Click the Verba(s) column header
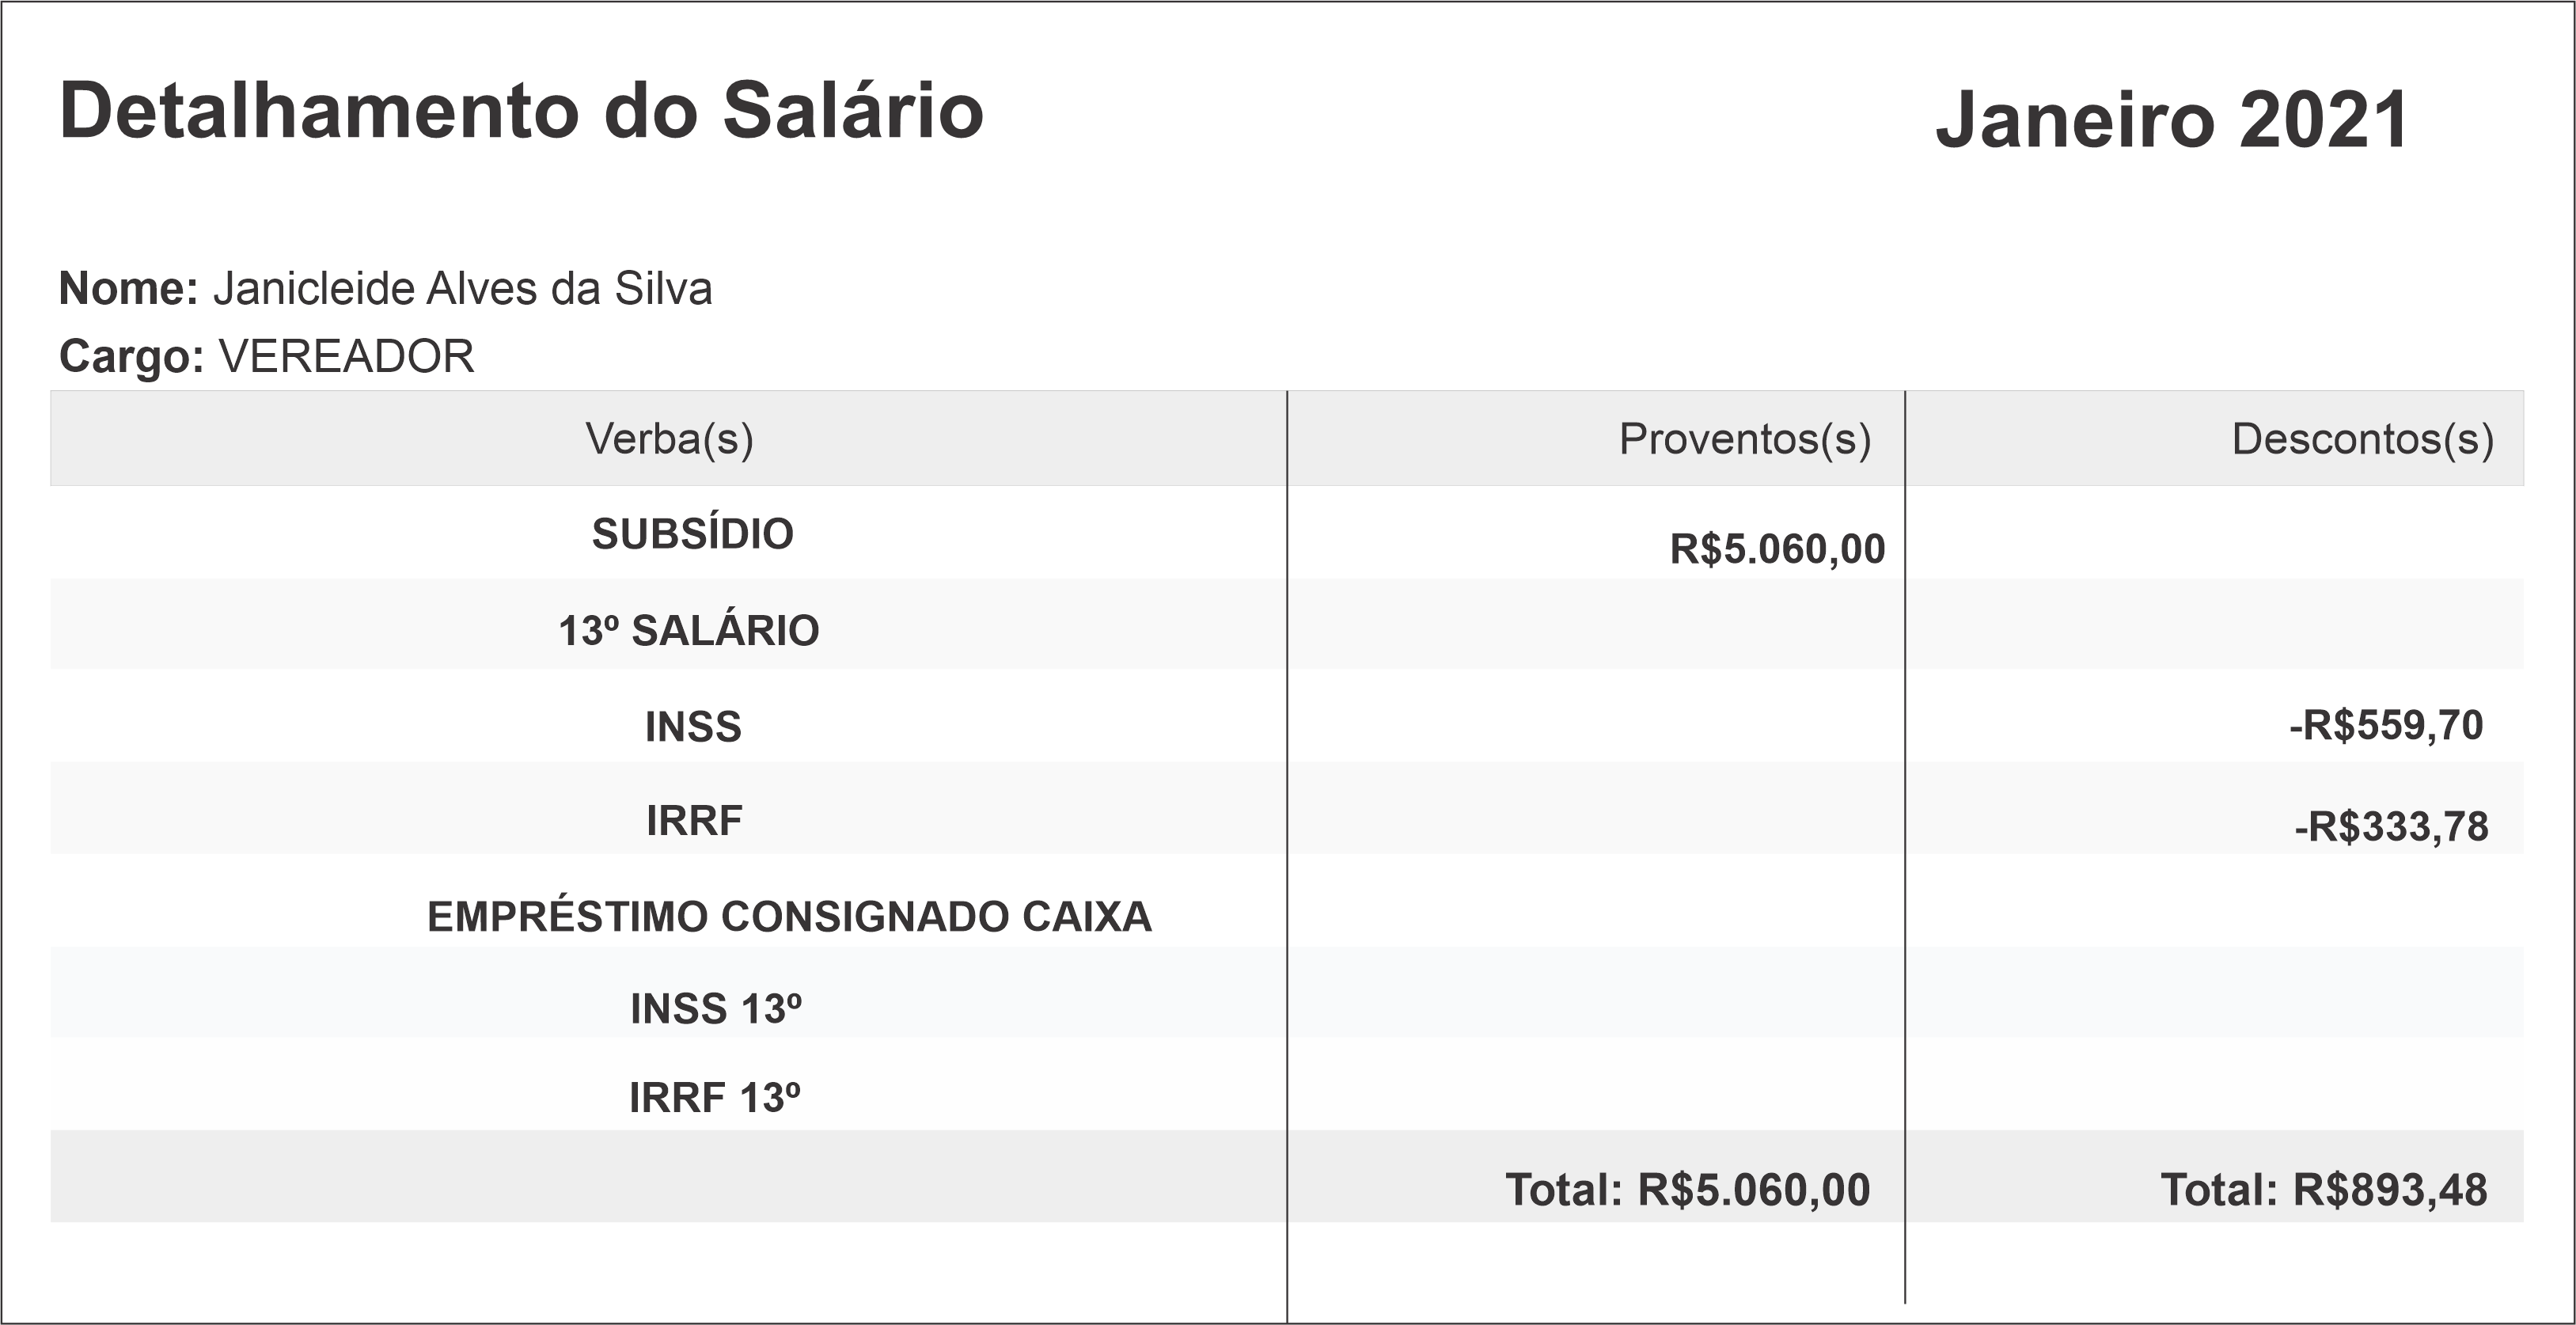2576x1325 pixels. 669,439
